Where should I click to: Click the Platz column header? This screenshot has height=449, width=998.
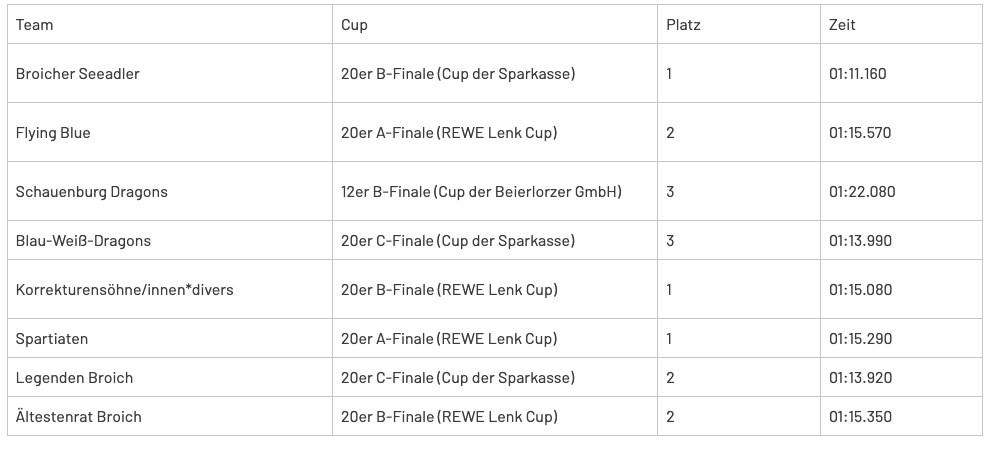(683, 25)
